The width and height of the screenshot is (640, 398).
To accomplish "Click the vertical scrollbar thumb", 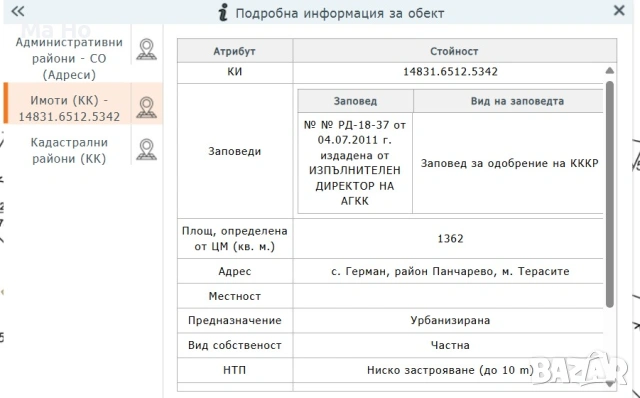I will coord(609,194).
